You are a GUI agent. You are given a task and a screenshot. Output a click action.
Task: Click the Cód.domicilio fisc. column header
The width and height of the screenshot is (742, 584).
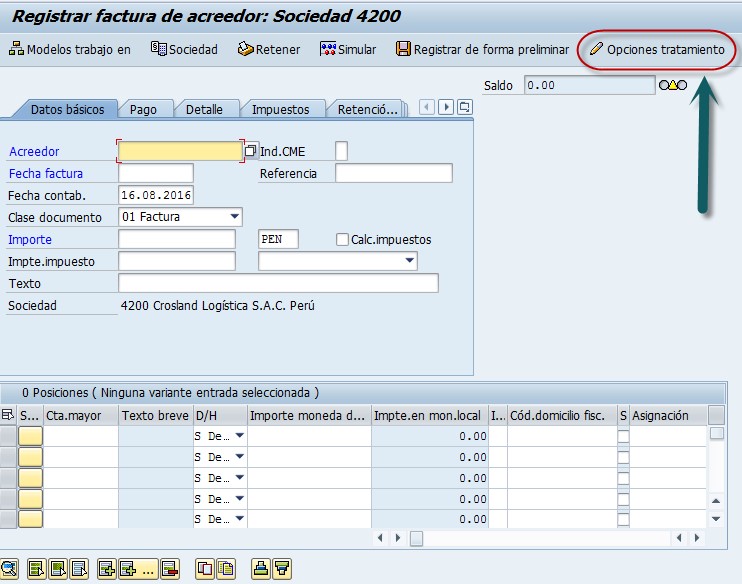click(562, 415)
